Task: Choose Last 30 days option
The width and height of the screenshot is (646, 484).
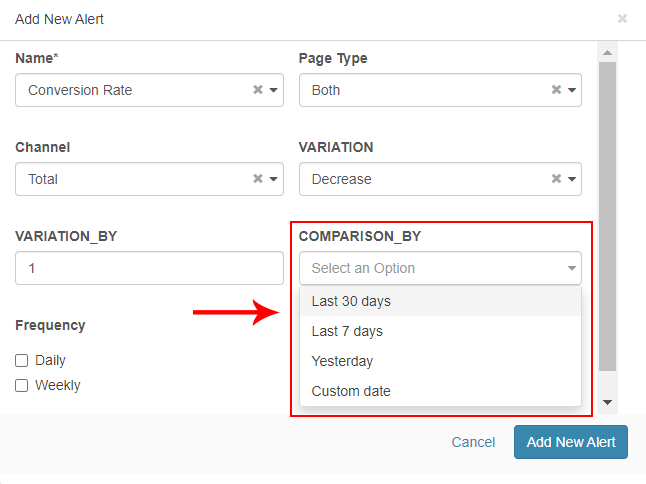Action: 440,301
